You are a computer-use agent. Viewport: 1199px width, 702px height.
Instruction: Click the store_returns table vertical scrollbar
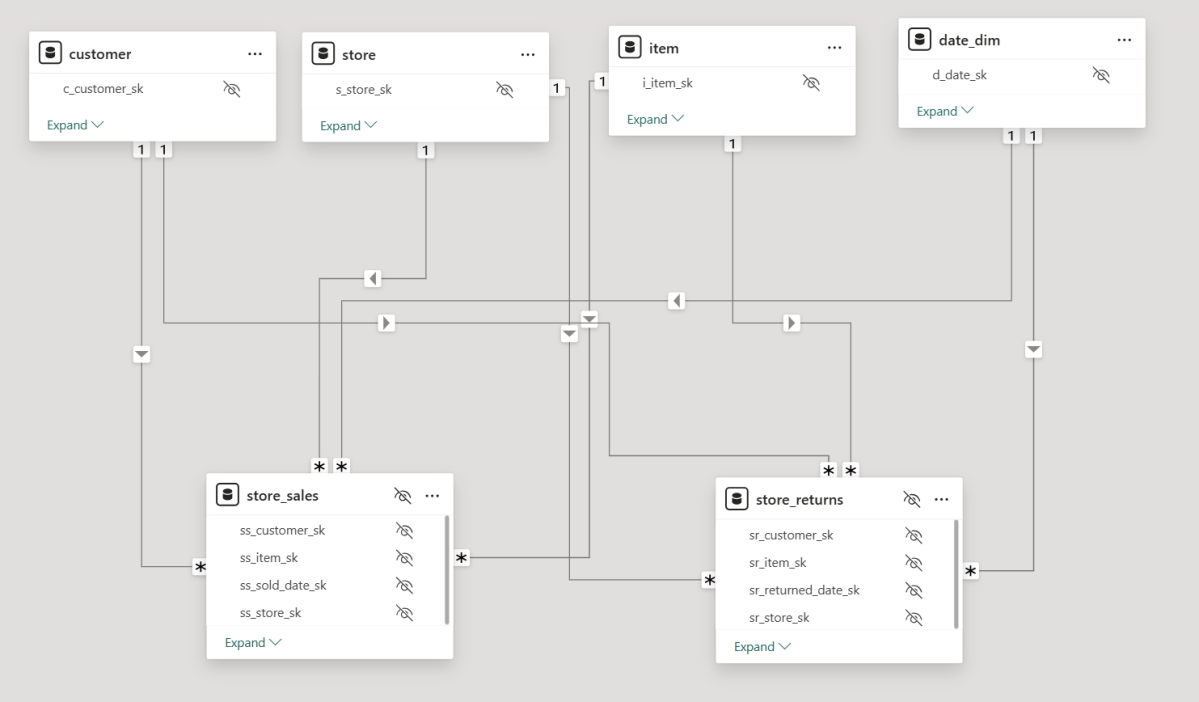[956, 574]
